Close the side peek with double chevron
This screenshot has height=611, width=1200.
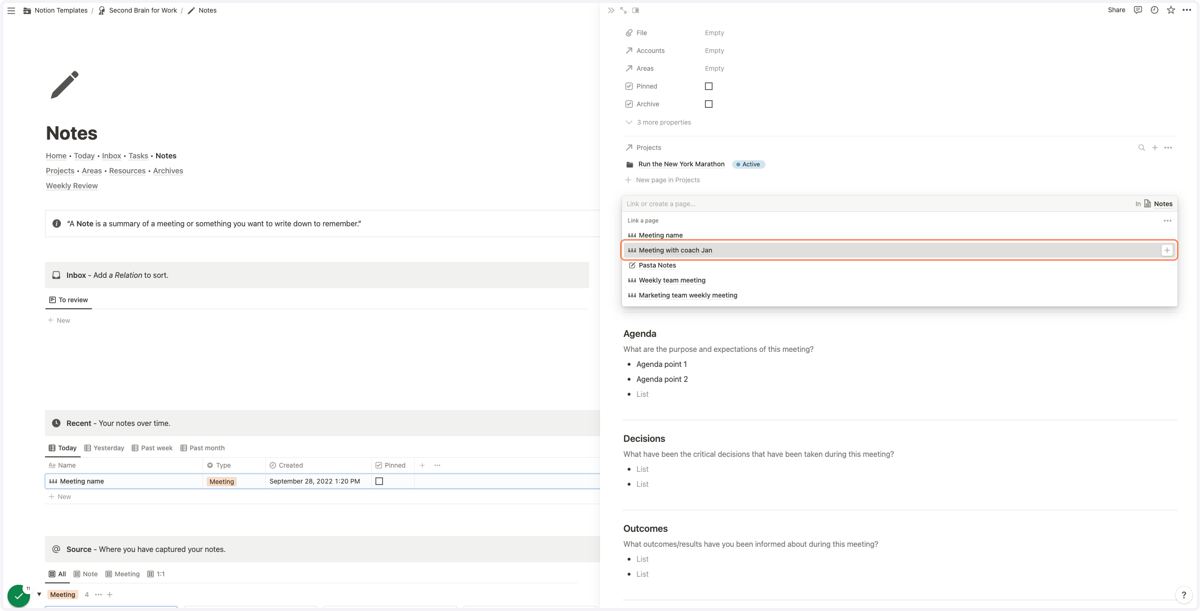611,10
